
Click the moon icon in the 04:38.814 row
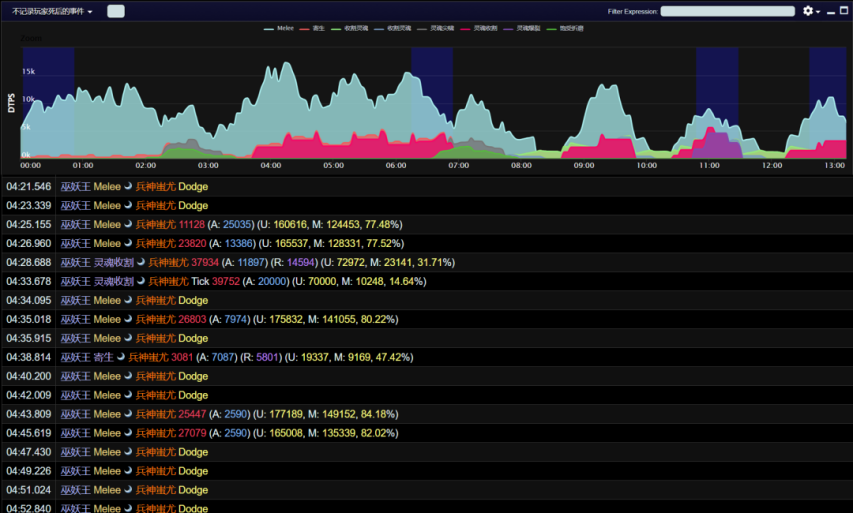pyautogui.click(x=122, y=357)
